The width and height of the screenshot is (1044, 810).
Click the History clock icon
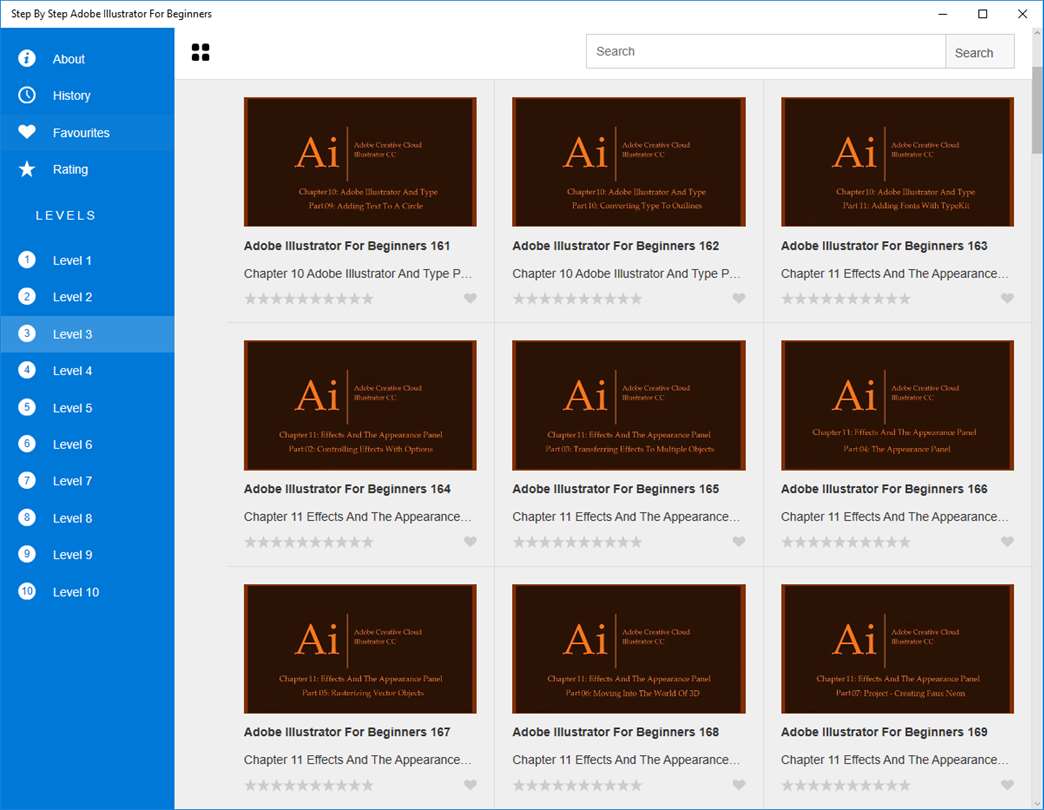click(x=27, y=95)
